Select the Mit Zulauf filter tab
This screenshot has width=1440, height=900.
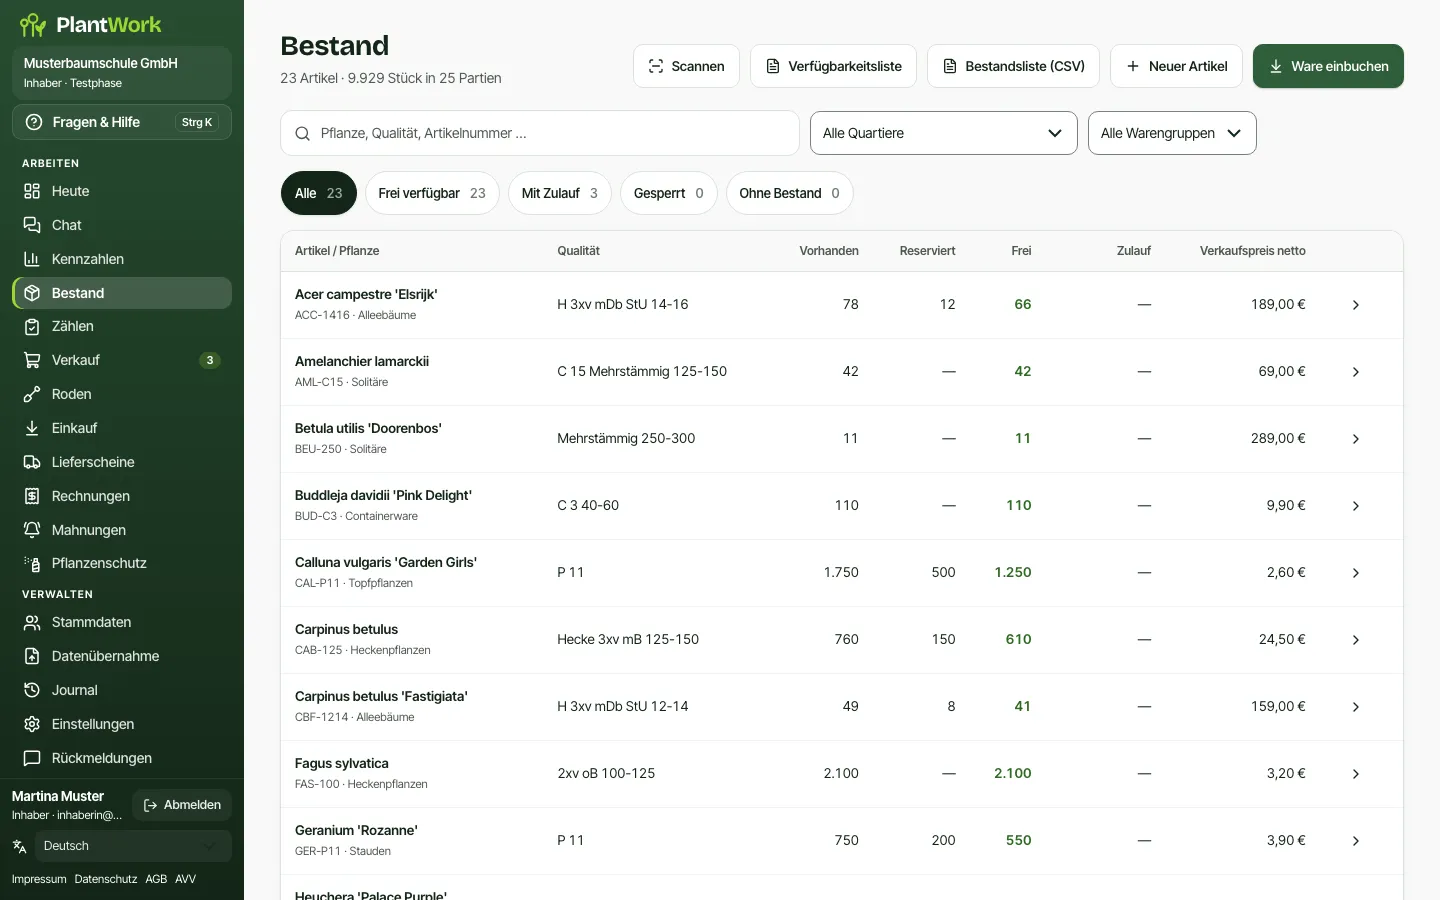tap(560, 193)
